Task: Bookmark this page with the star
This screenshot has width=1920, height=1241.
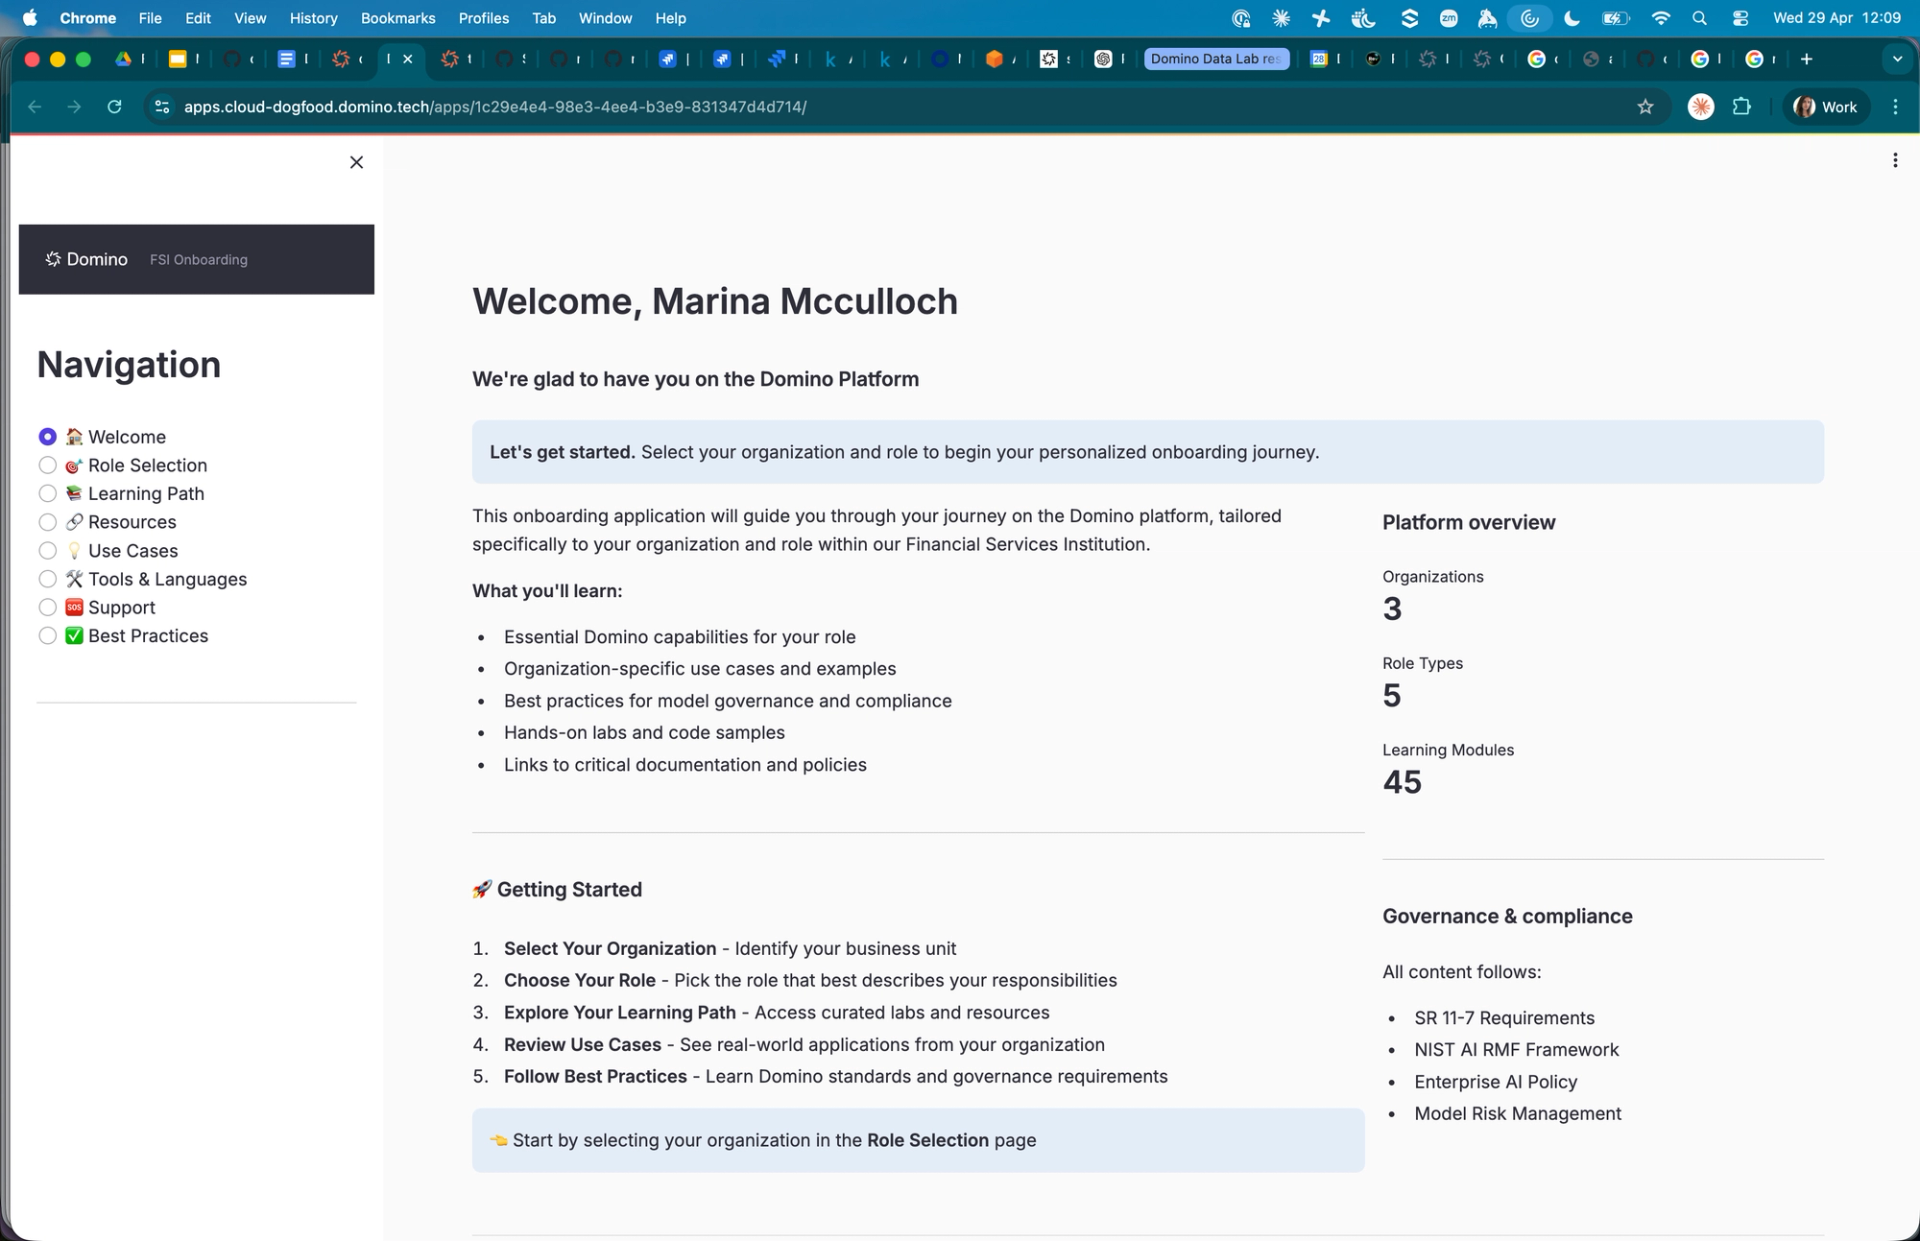Action: tap(1645, 107)
